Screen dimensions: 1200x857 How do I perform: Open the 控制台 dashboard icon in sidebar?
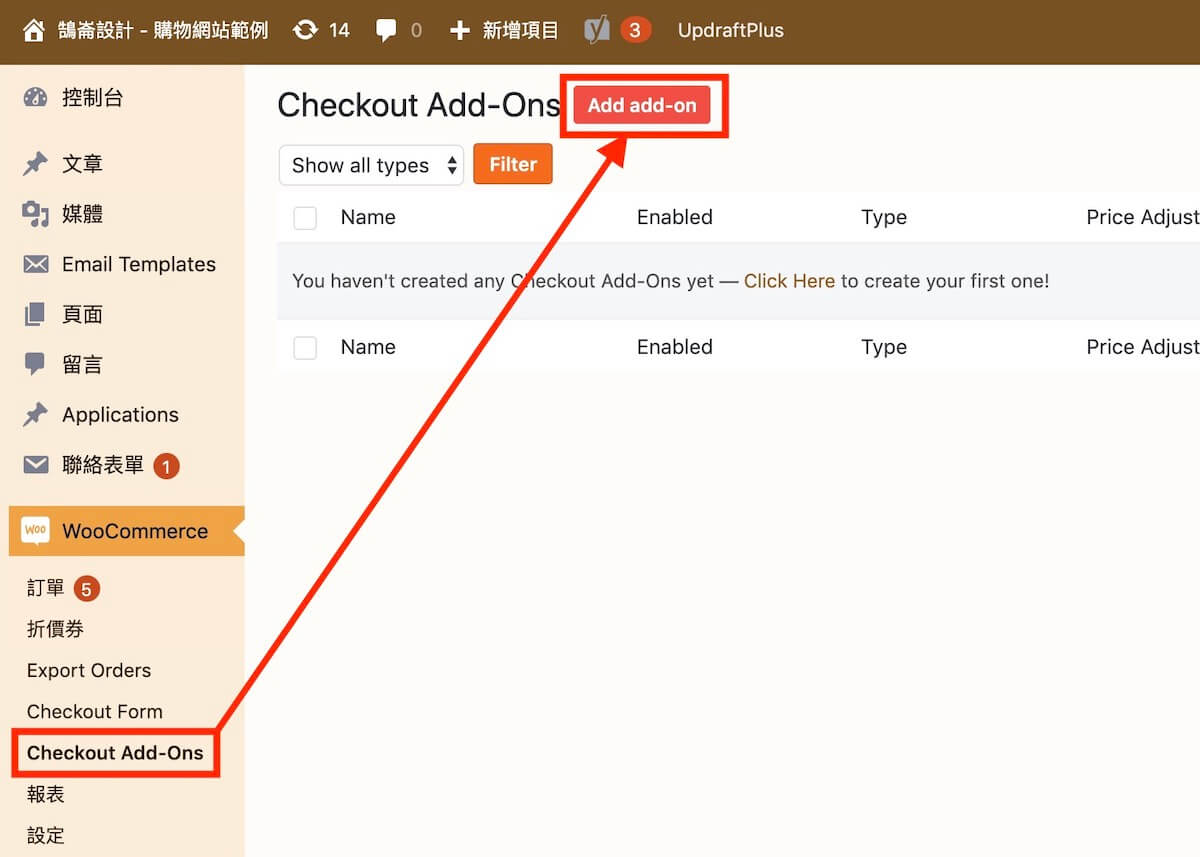[x=35, y=98]
